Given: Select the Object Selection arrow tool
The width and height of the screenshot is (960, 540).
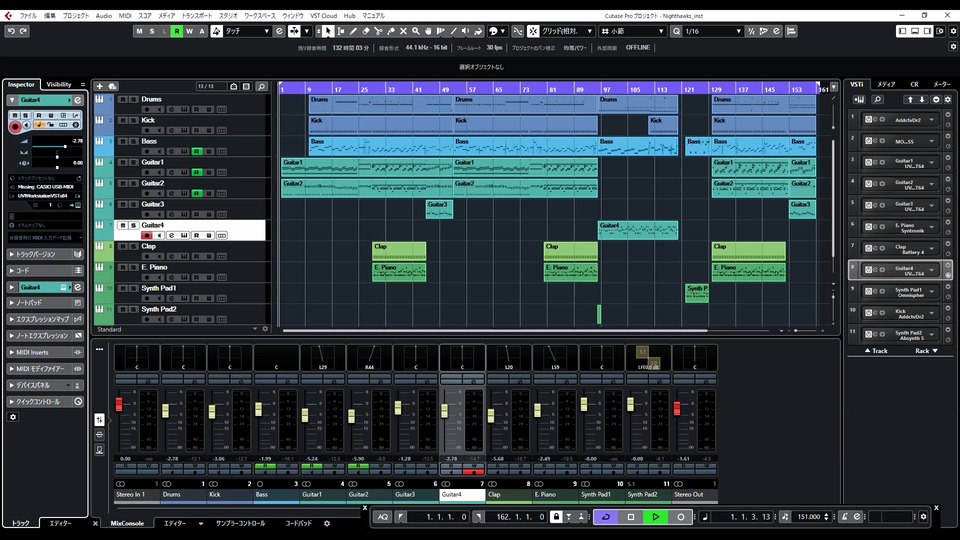Looking at the screenshot, I should pos(328,31).
